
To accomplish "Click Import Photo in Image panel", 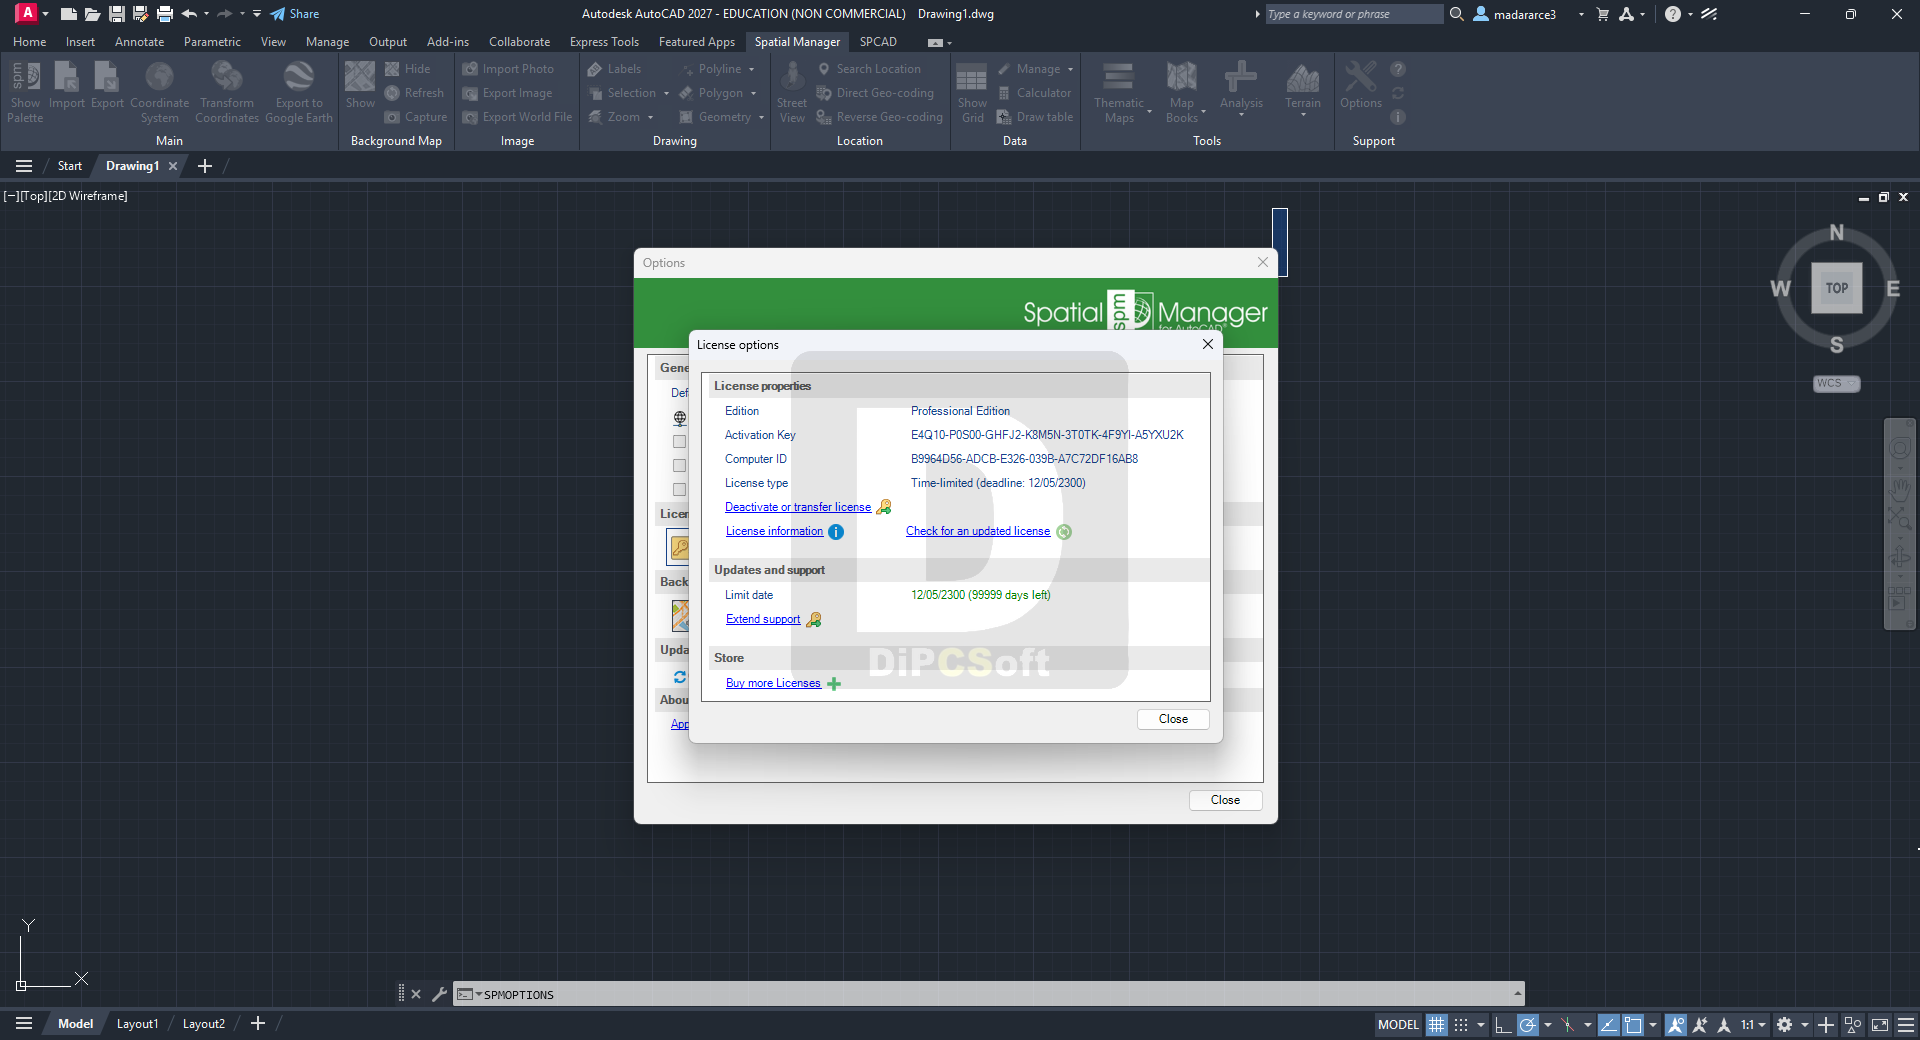I will click(508, 69).
